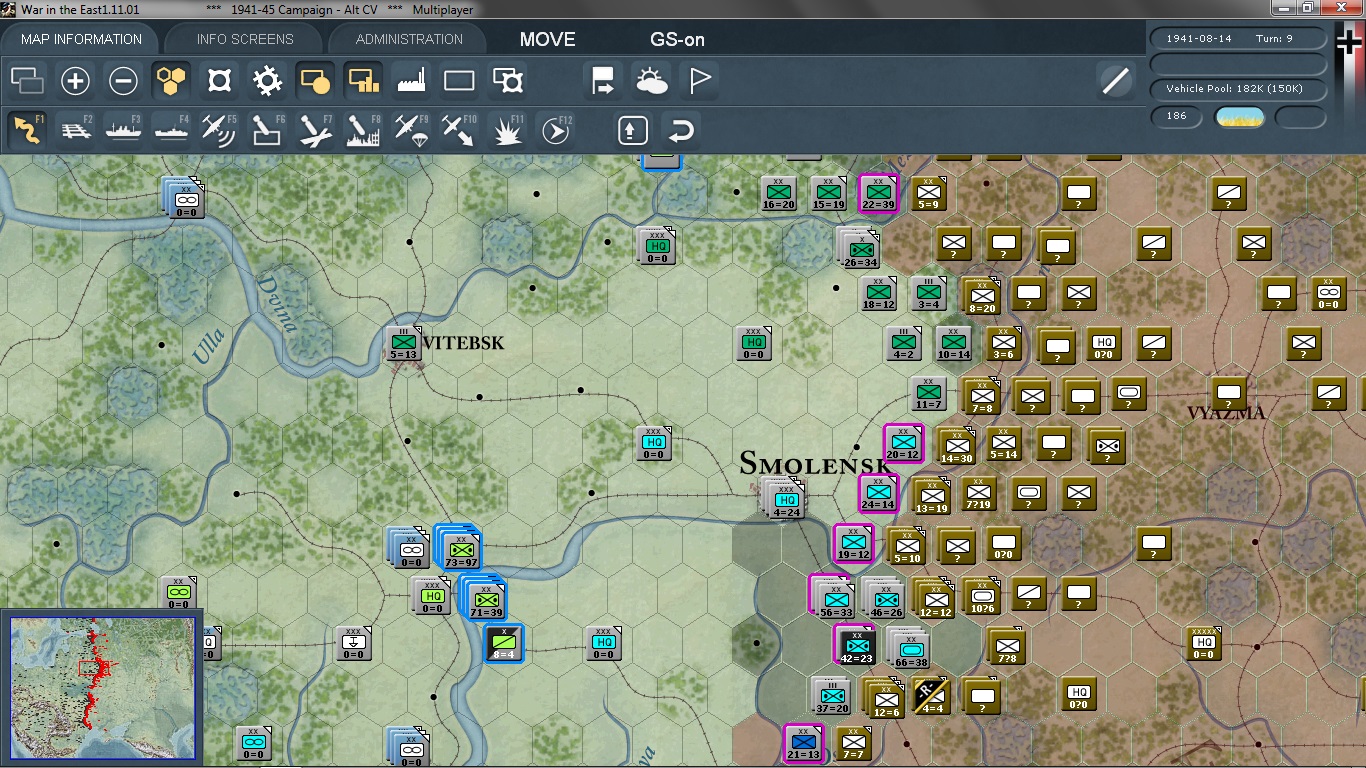The width and height of the screenshot is (1366, 768).
Task: Select the F5 air recon plane icon
Action: coord(220,130)
